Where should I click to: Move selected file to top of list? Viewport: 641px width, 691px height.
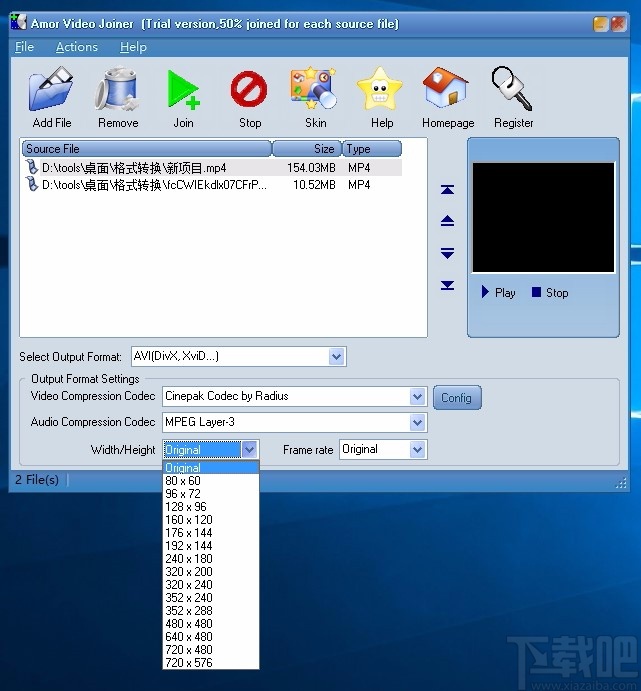[448, 190]
